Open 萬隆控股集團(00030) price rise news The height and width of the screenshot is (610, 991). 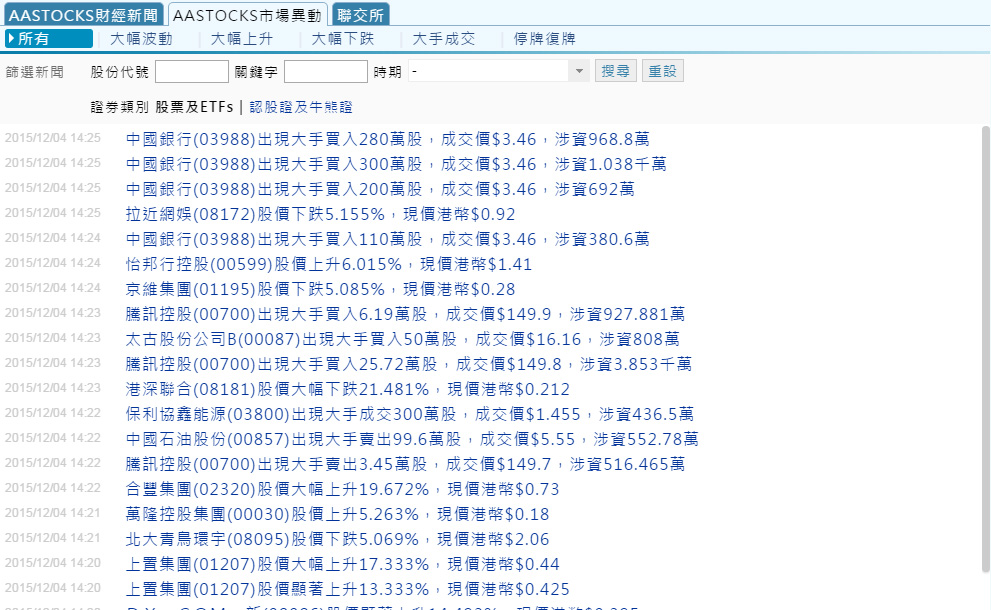click(337, 515)
